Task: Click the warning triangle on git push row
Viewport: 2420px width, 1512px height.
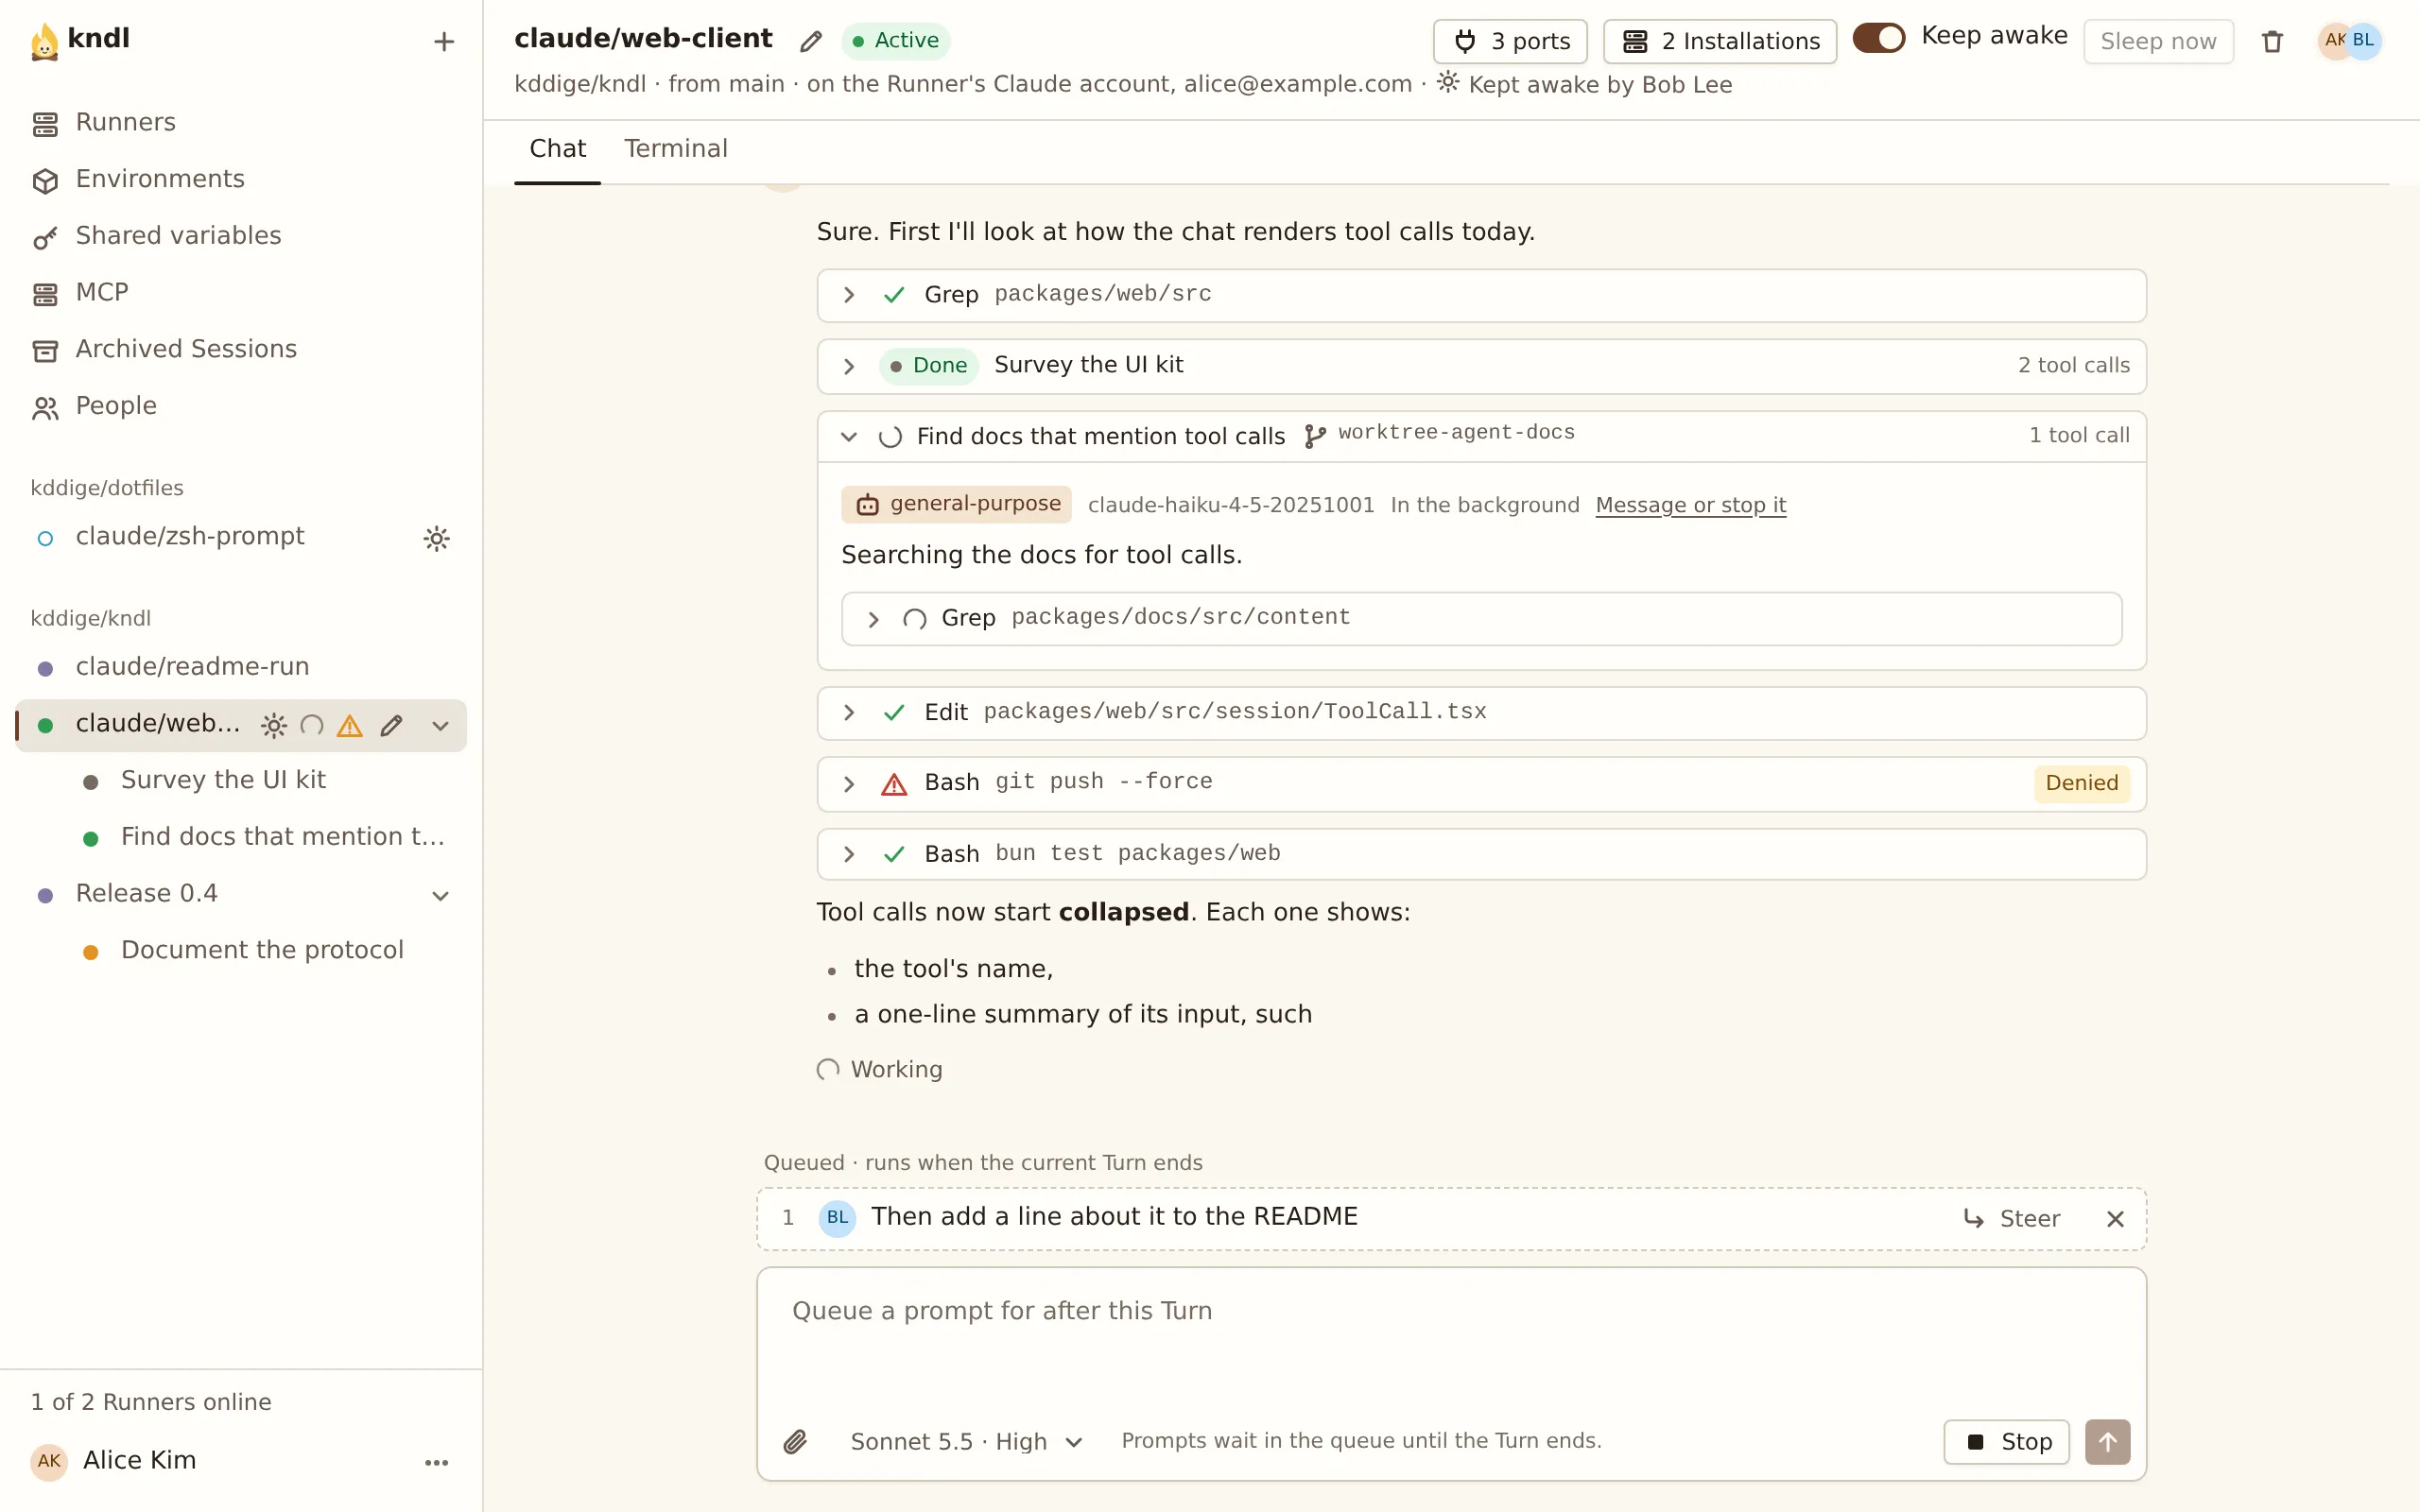Action: click(x=894, y=784)
